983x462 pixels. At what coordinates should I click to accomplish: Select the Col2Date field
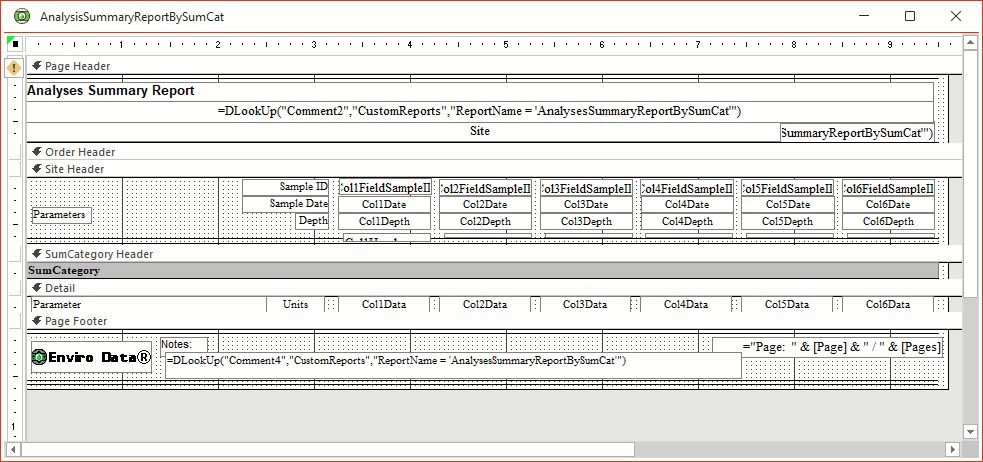(485, 204)
